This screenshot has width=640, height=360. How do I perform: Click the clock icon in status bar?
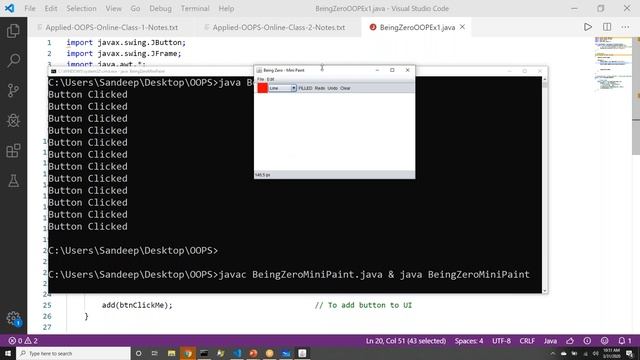click(587, 341)
